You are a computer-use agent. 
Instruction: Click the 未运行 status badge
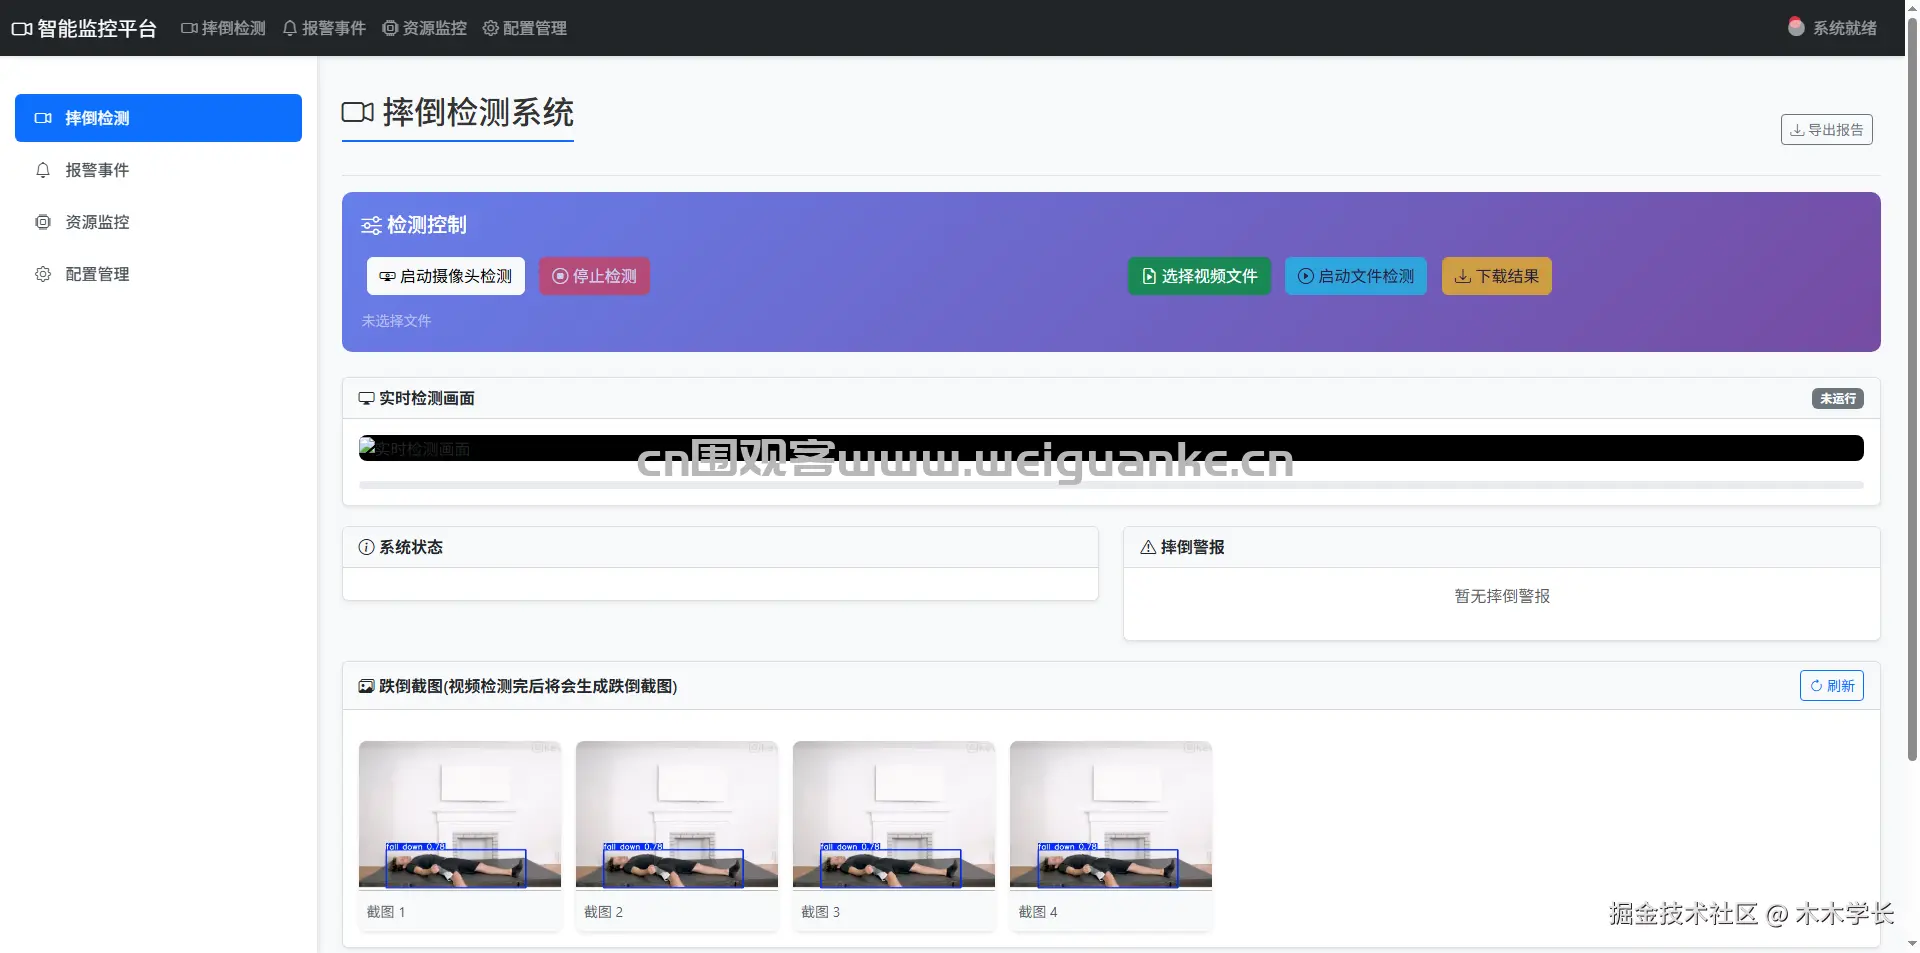pos(1837,398)
